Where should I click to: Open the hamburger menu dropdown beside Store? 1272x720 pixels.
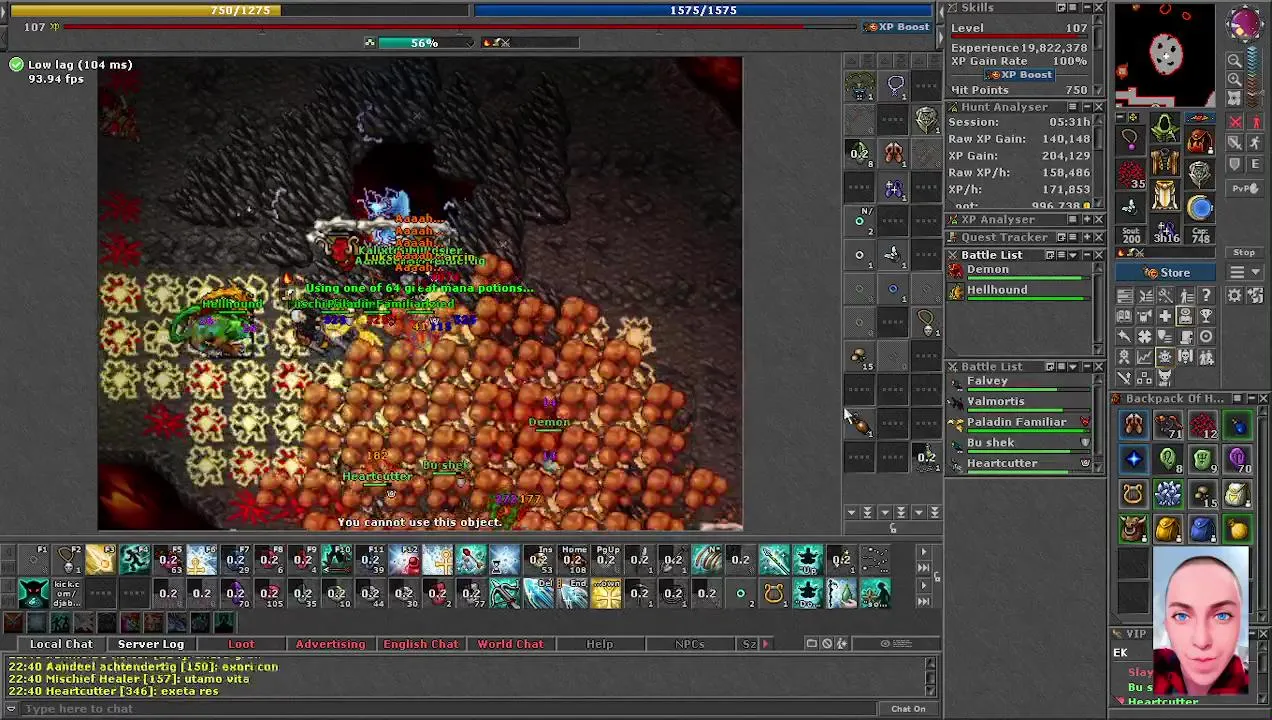tap(1244, 272)
